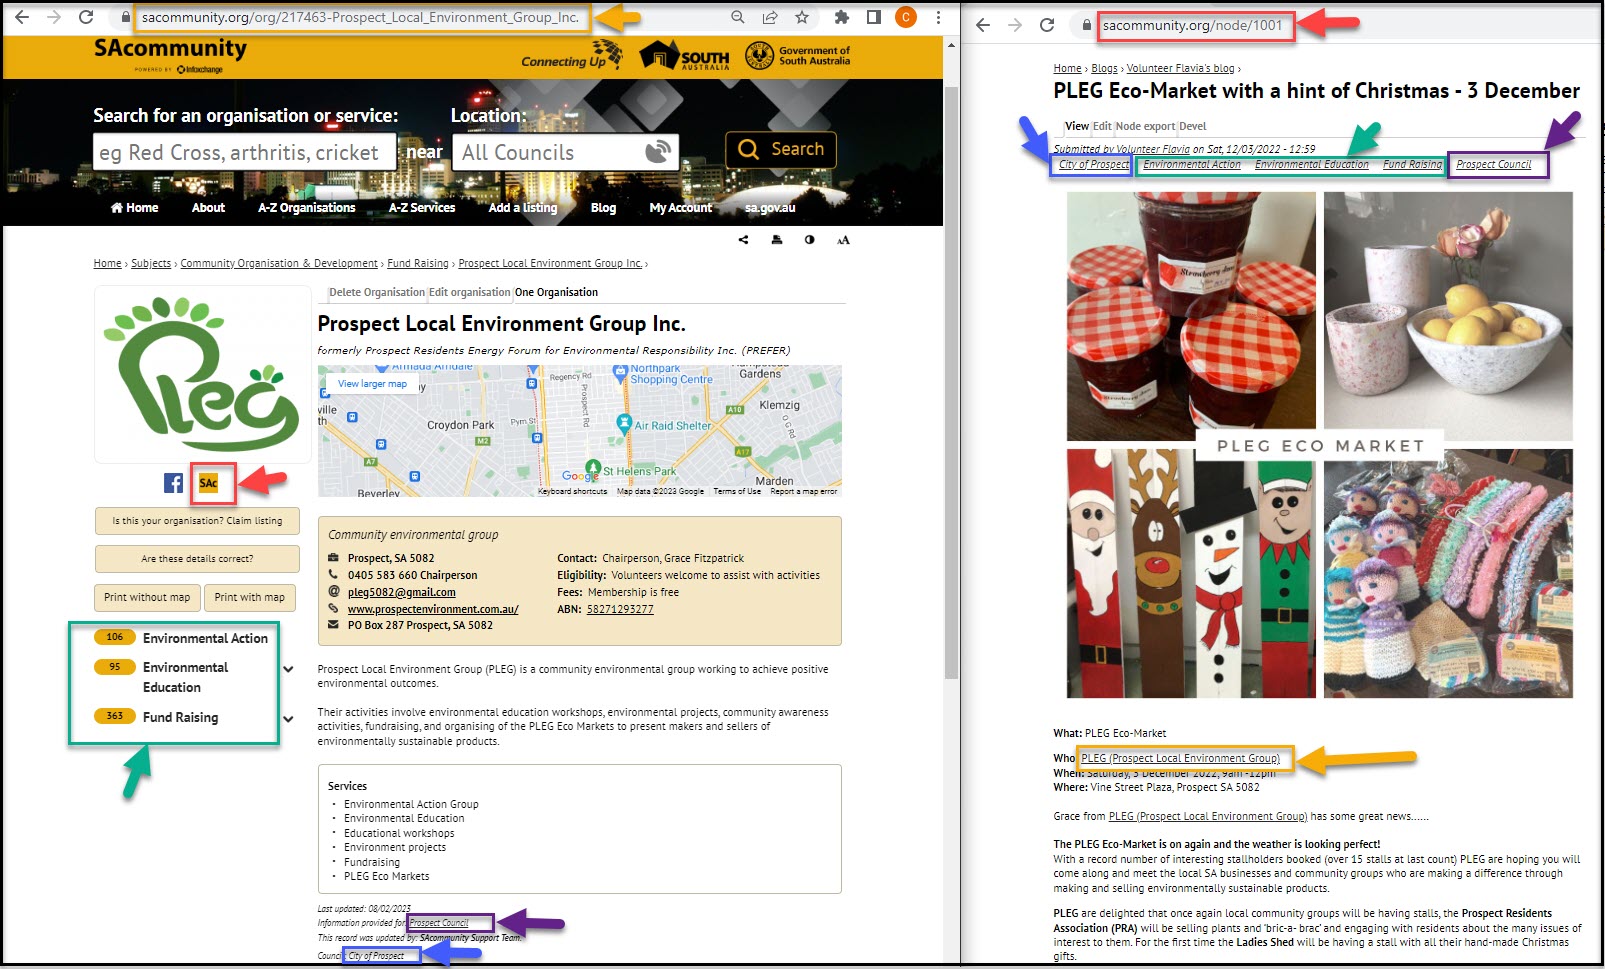Open Chrome three-dot menu
The height and width of the screenshot is (969, 1605).
click(x=938, y=17)
